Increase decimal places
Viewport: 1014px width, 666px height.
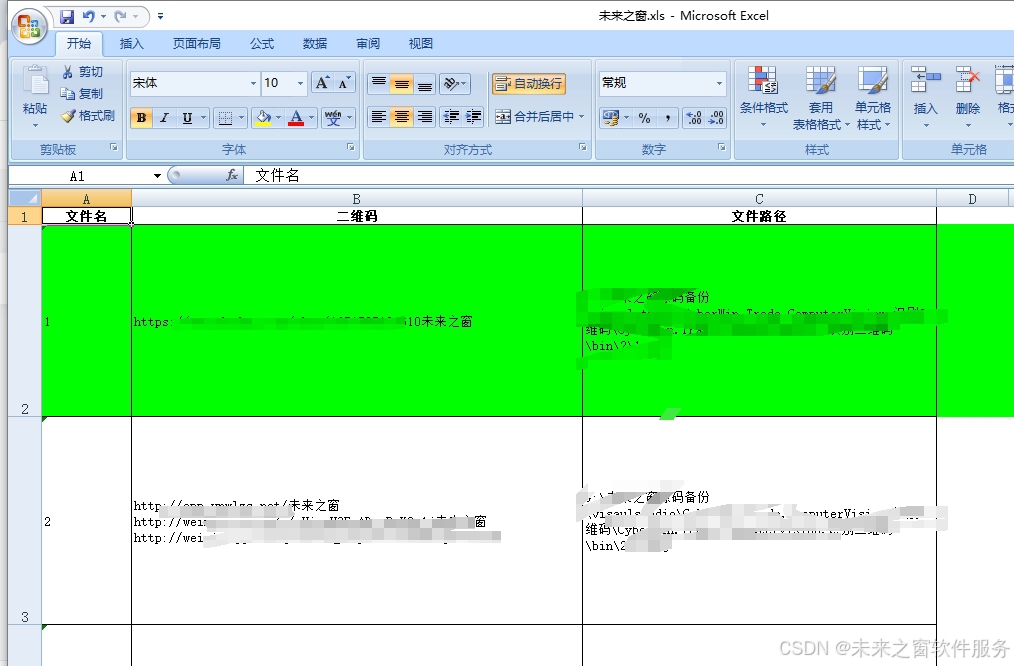tap(694, 118)
